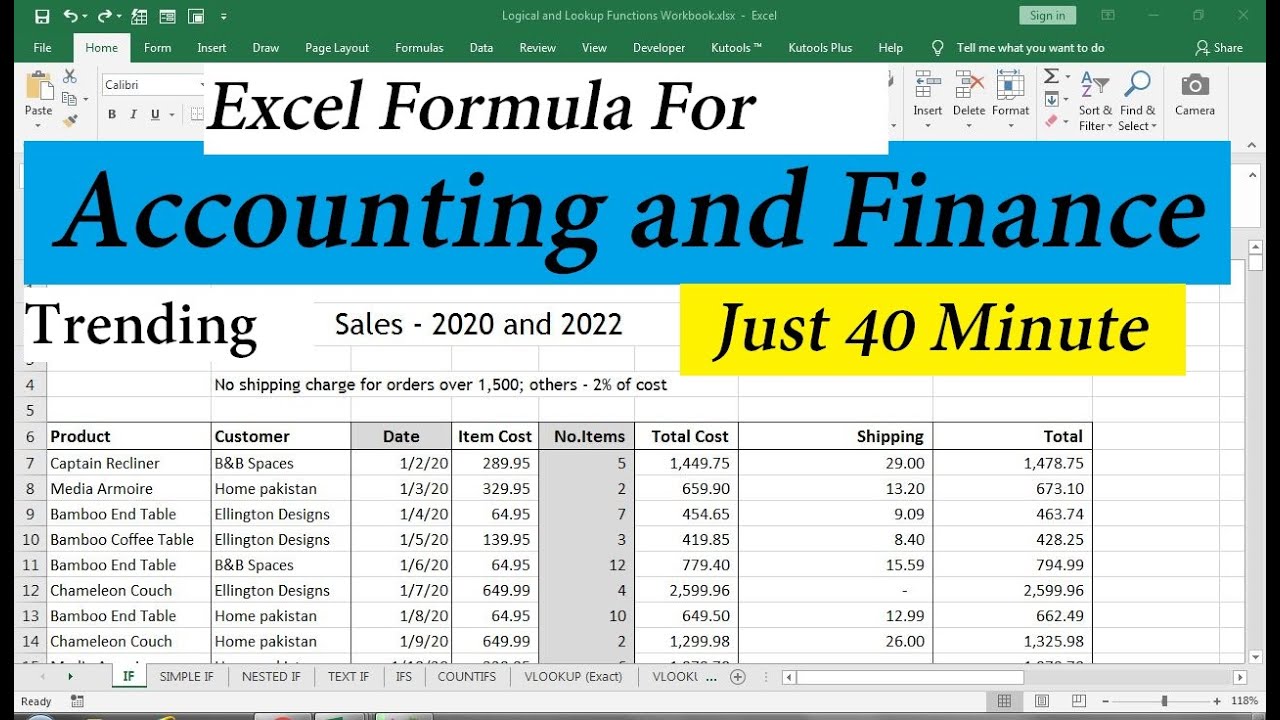
Task: Open the File menu
Action: point(42,48)
